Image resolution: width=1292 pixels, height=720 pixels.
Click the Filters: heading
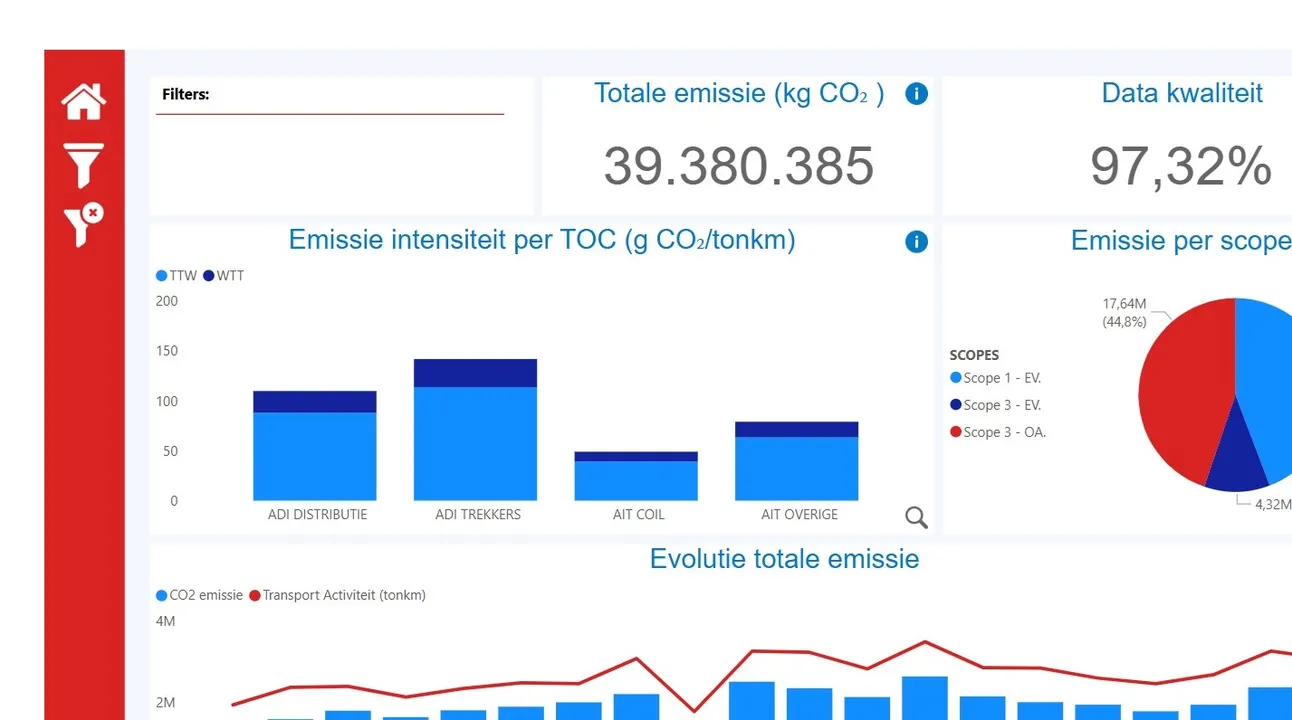pyautogui.click(x=185, y=94)
